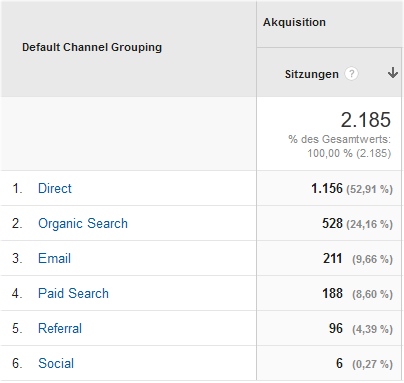The height and width of the screenshot is (383, 404).
Task: Open help icon next to Sitzungen
Action: 351,74
